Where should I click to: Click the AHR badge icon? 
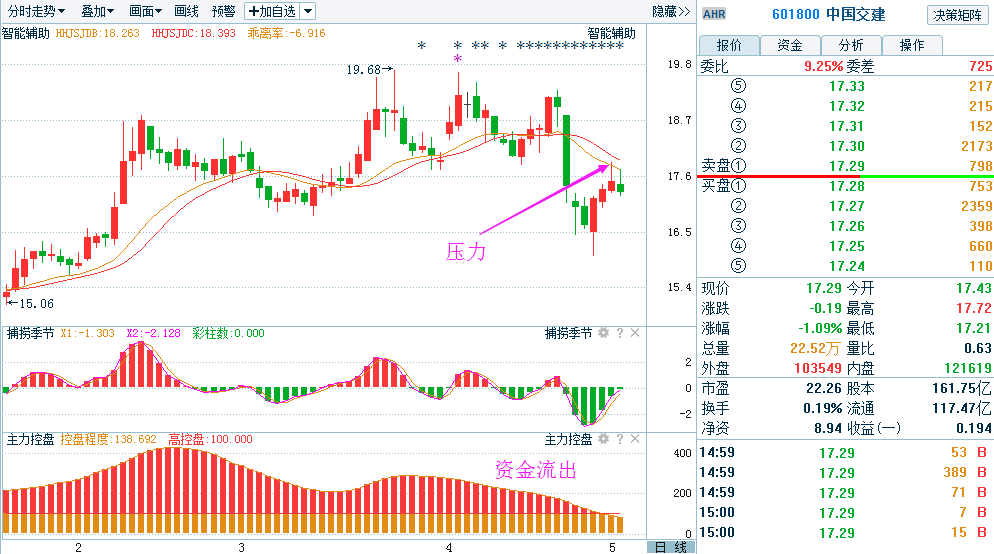click(x=714, y=14)
